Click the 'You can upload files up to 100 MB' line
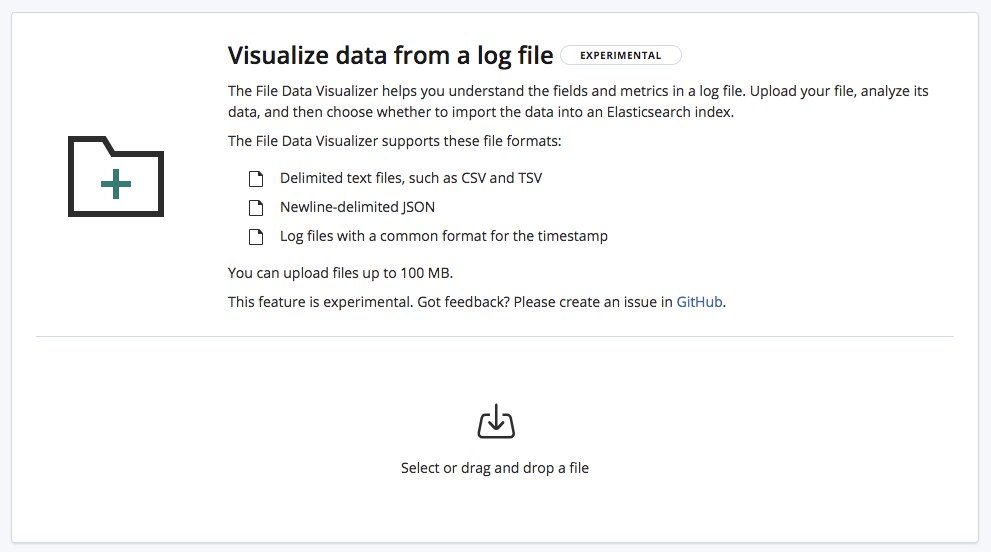 340,273
